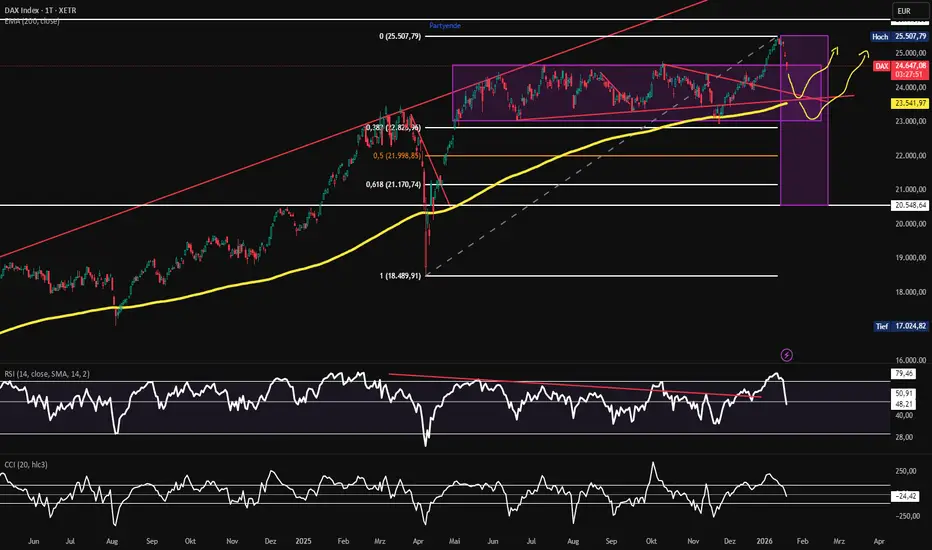This screenshot has width=932, height=550.
Task: Click the 18.000,00 price axis label
Action: click(911, 292)
